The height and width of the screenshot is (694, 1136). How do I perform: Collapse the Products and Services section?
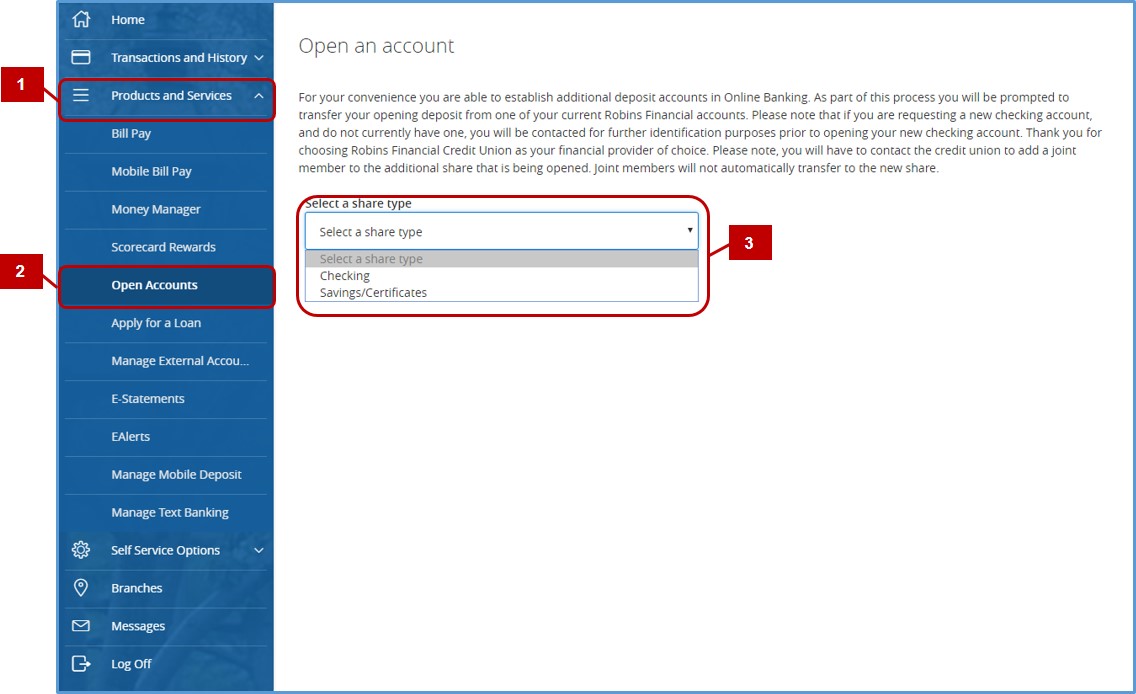click(x=259, y=95)
